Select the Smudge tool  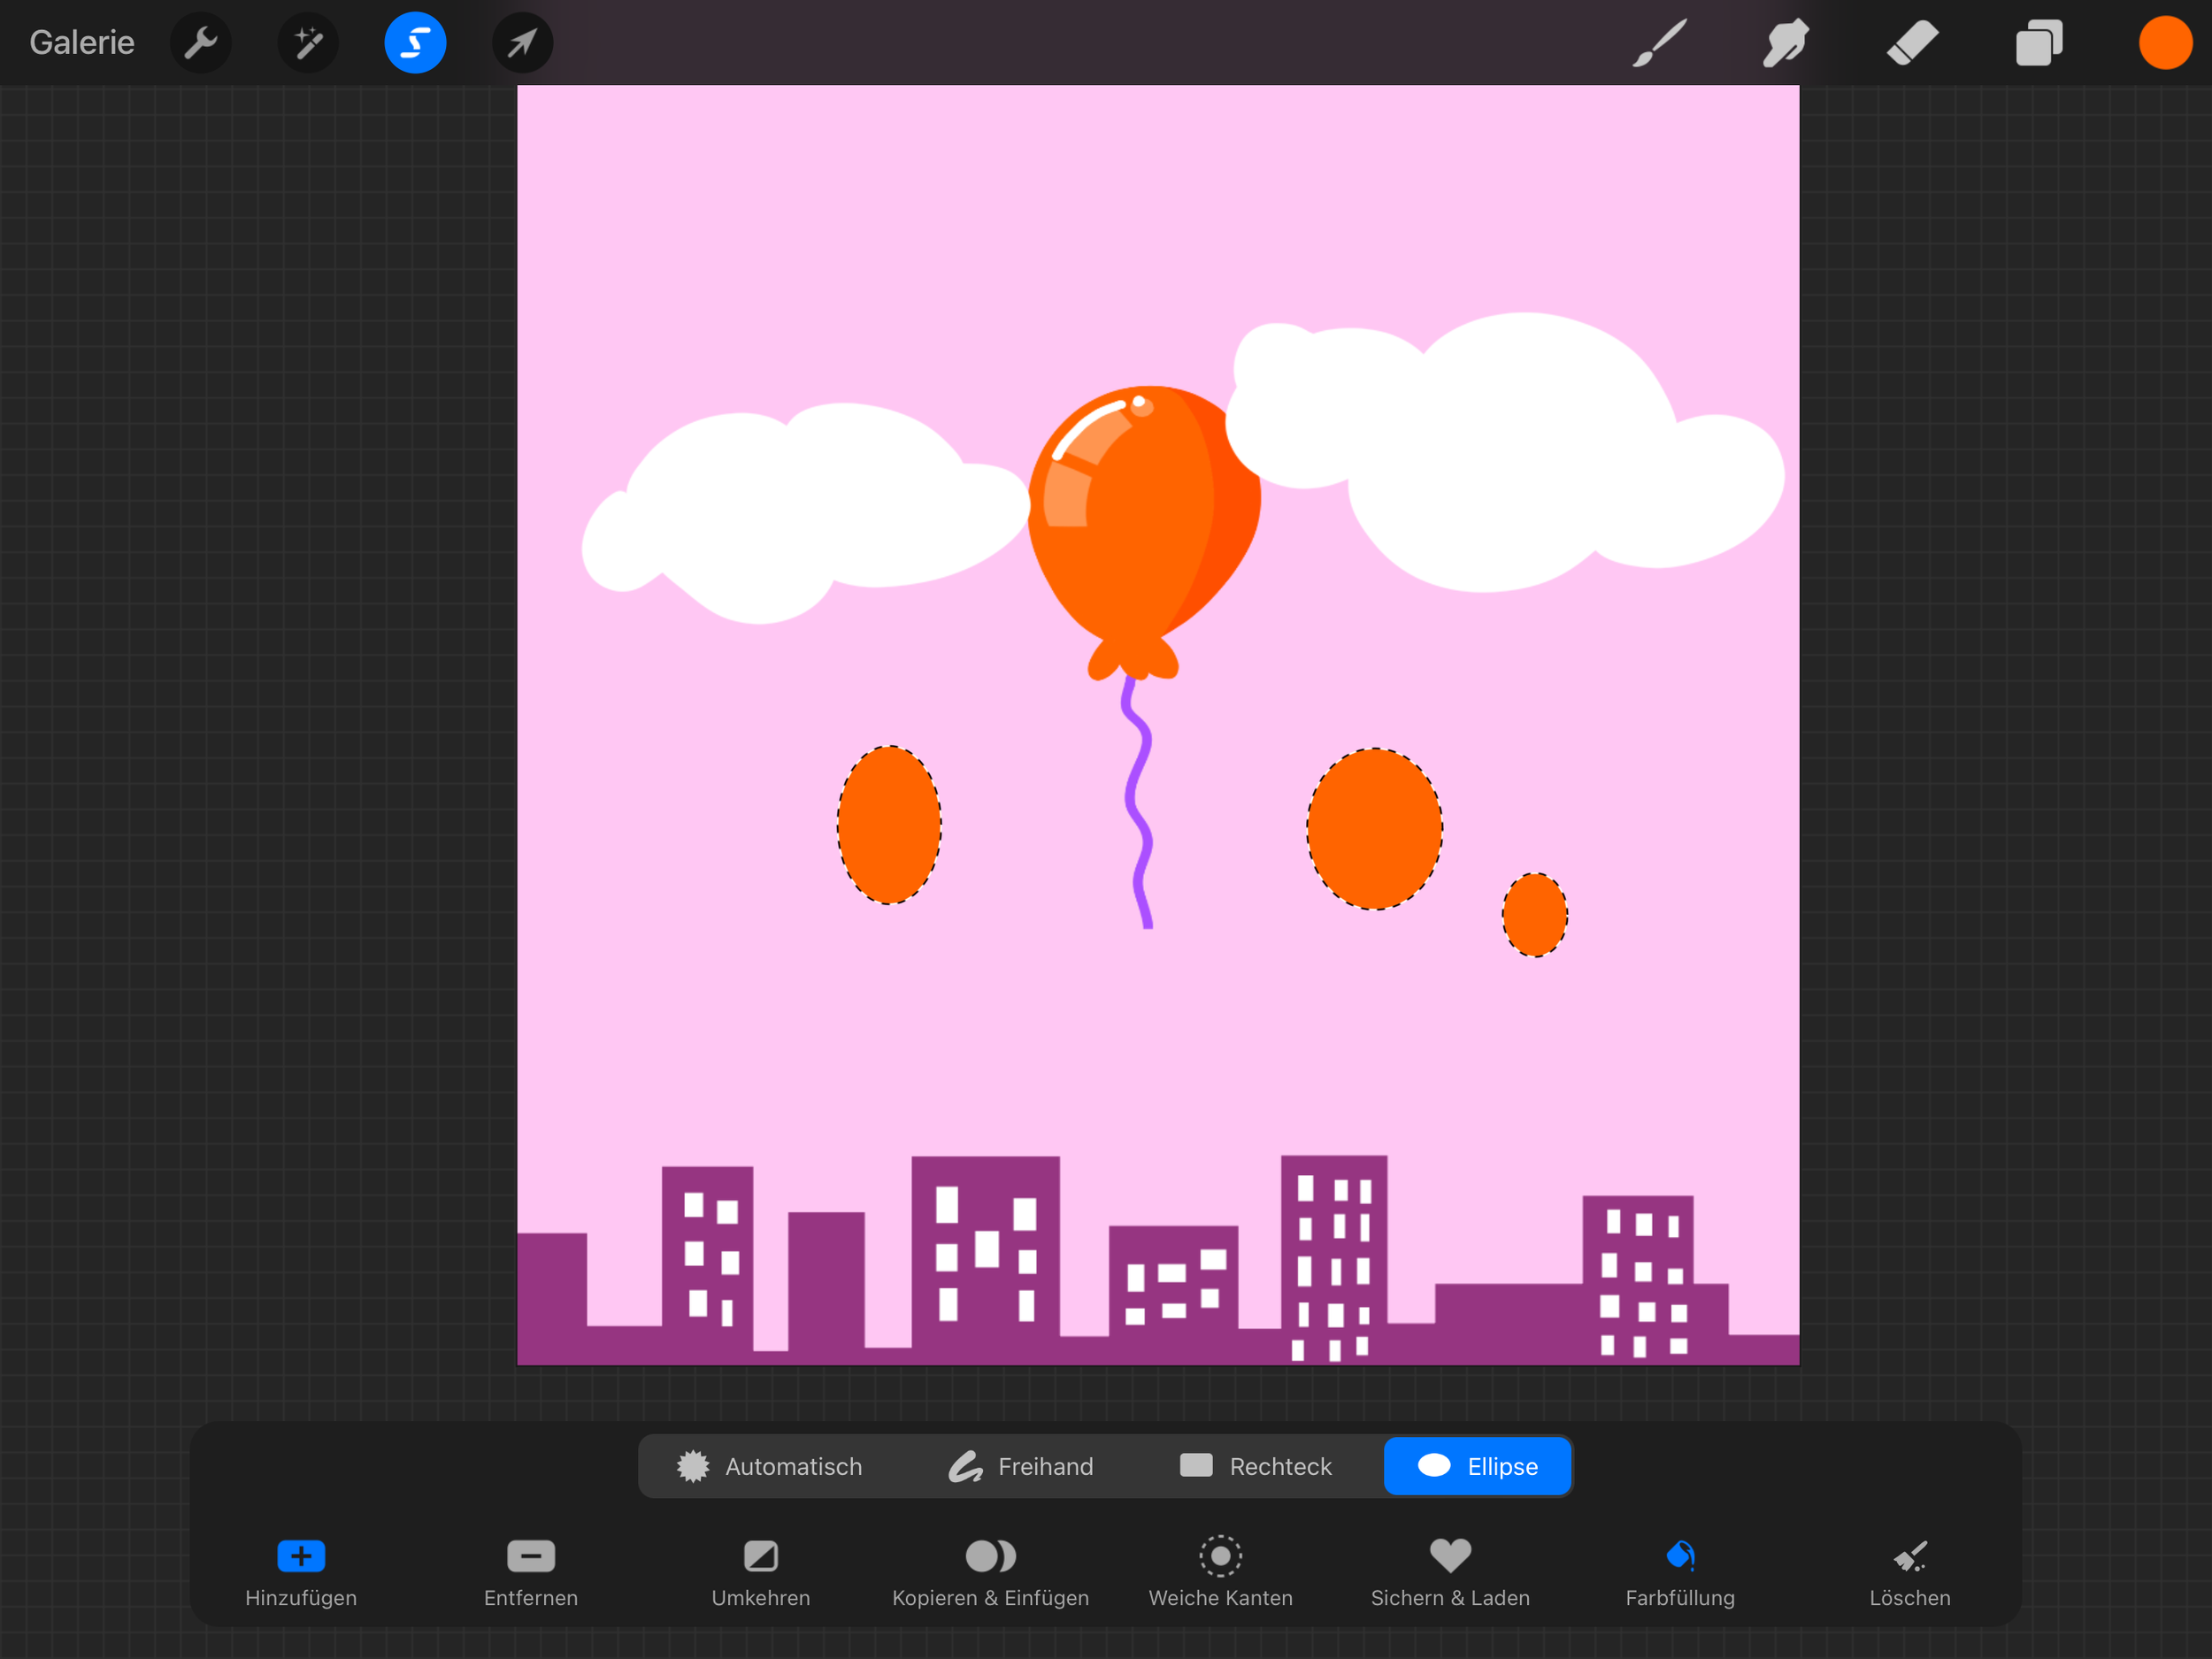[1785, 43]
